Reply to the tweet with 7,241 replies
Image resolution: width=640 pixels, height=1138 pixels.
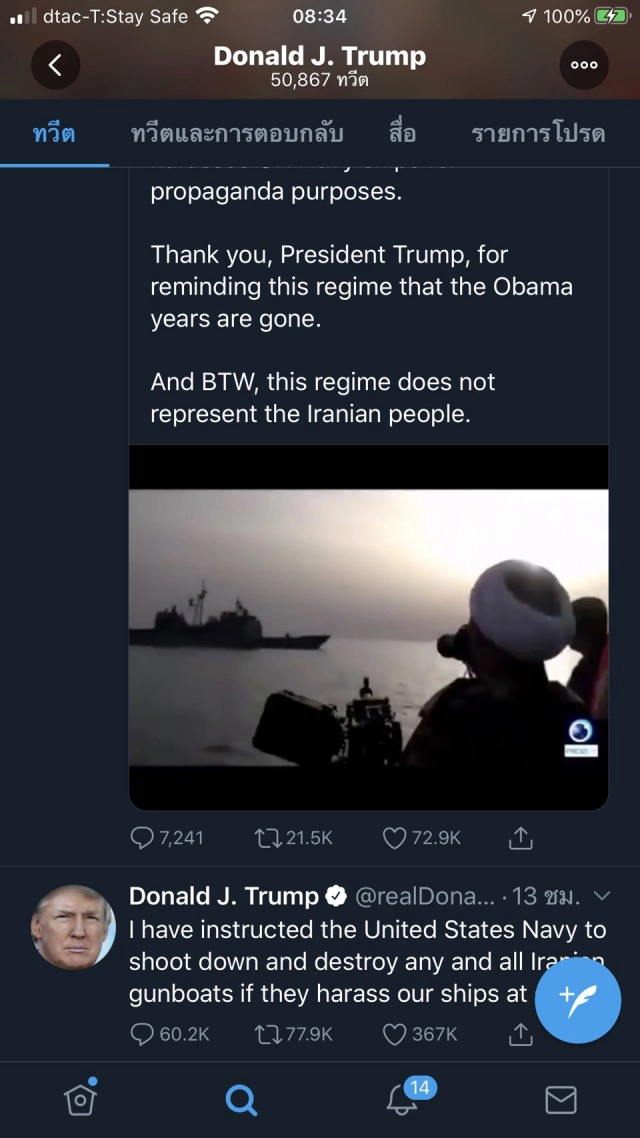point(143,838)
